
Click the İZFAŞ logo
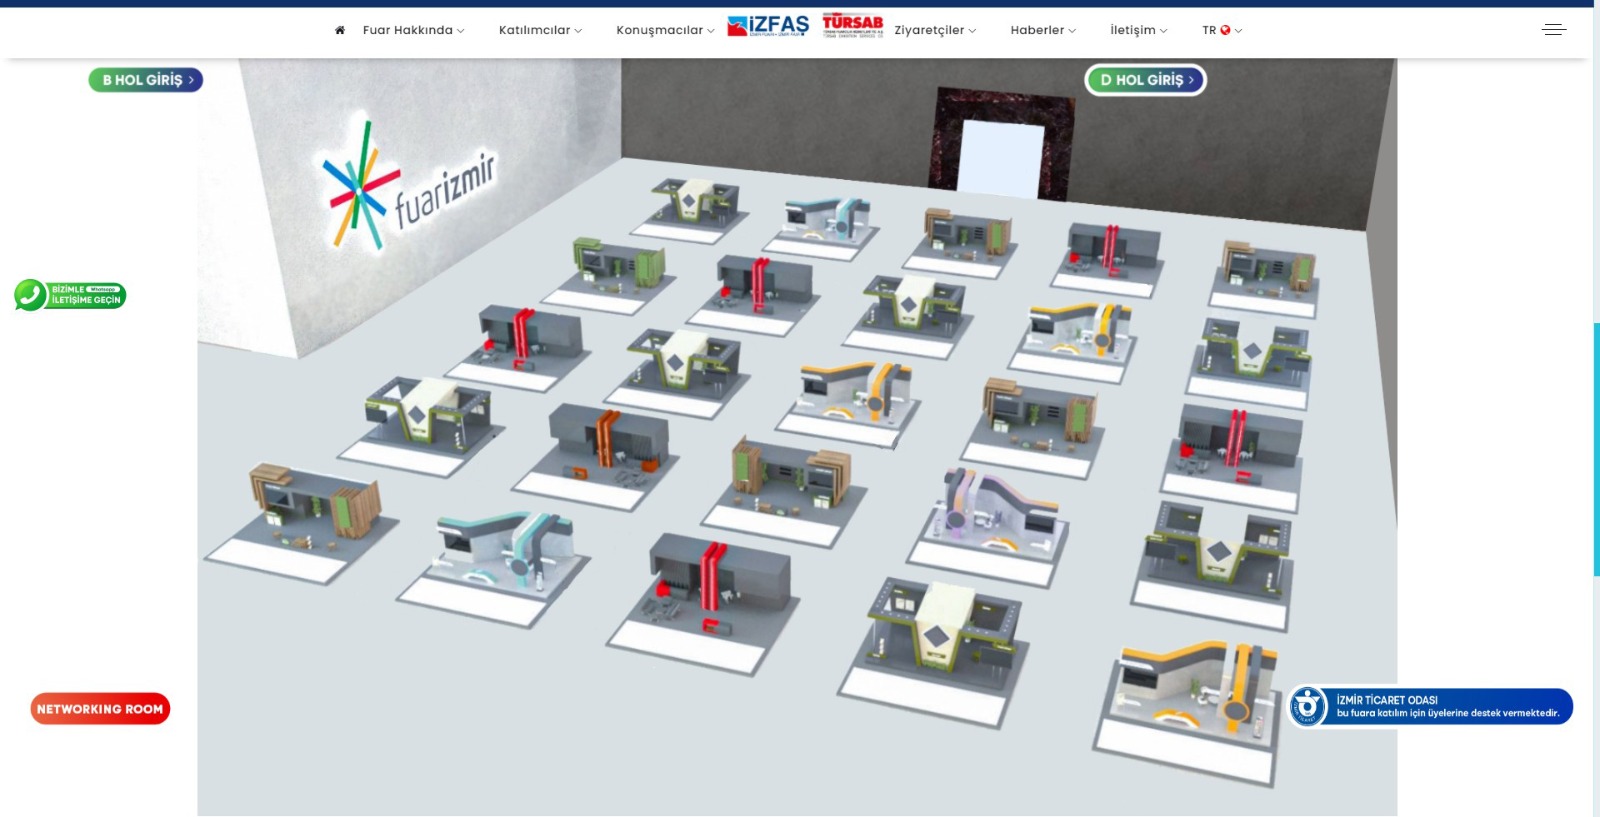coord(768,26)
